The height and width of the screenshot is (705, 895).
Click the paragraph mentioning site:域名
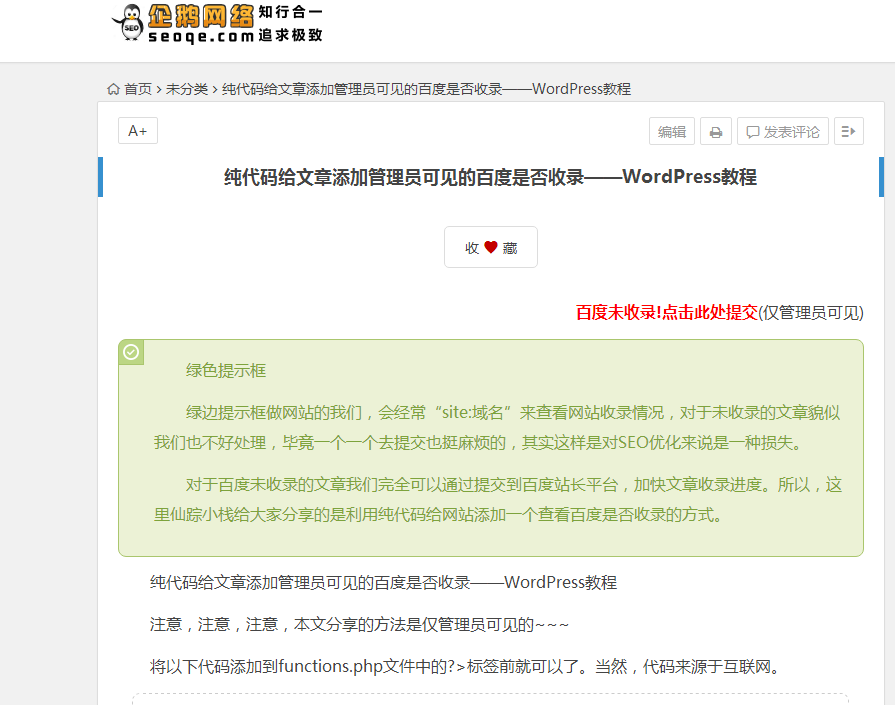tap(496, 427)
